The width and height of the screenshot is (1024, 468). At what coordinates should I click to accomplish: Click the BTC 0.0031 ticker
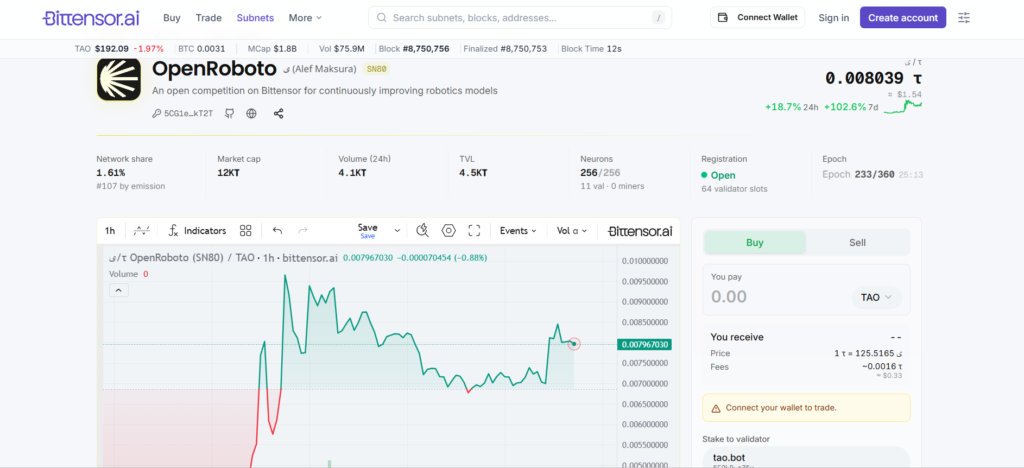pos(202,48)
